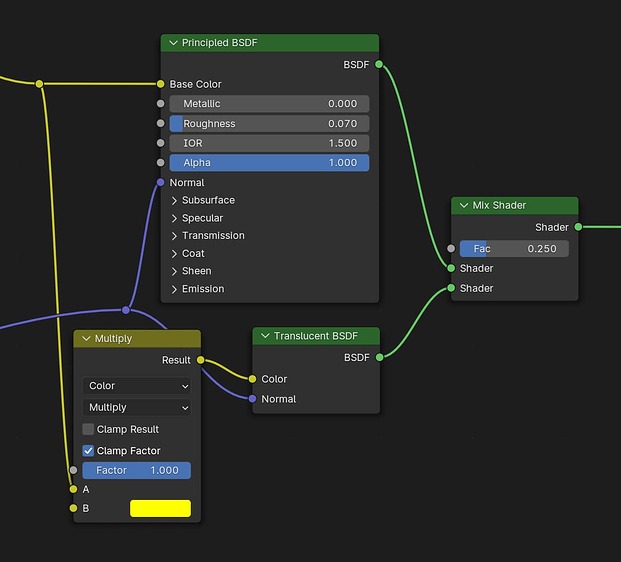The height and width of the screenshot is (562, 621).
Task: Open the Multiply blend mode dropdown
Action: pos(137,407)
